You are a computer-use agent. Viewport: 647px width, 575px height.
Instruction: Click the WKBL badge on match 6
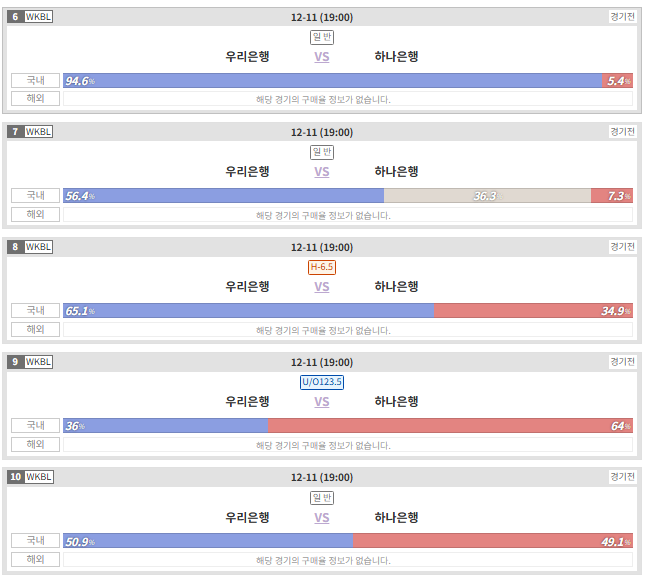click(x=38, y=17)
